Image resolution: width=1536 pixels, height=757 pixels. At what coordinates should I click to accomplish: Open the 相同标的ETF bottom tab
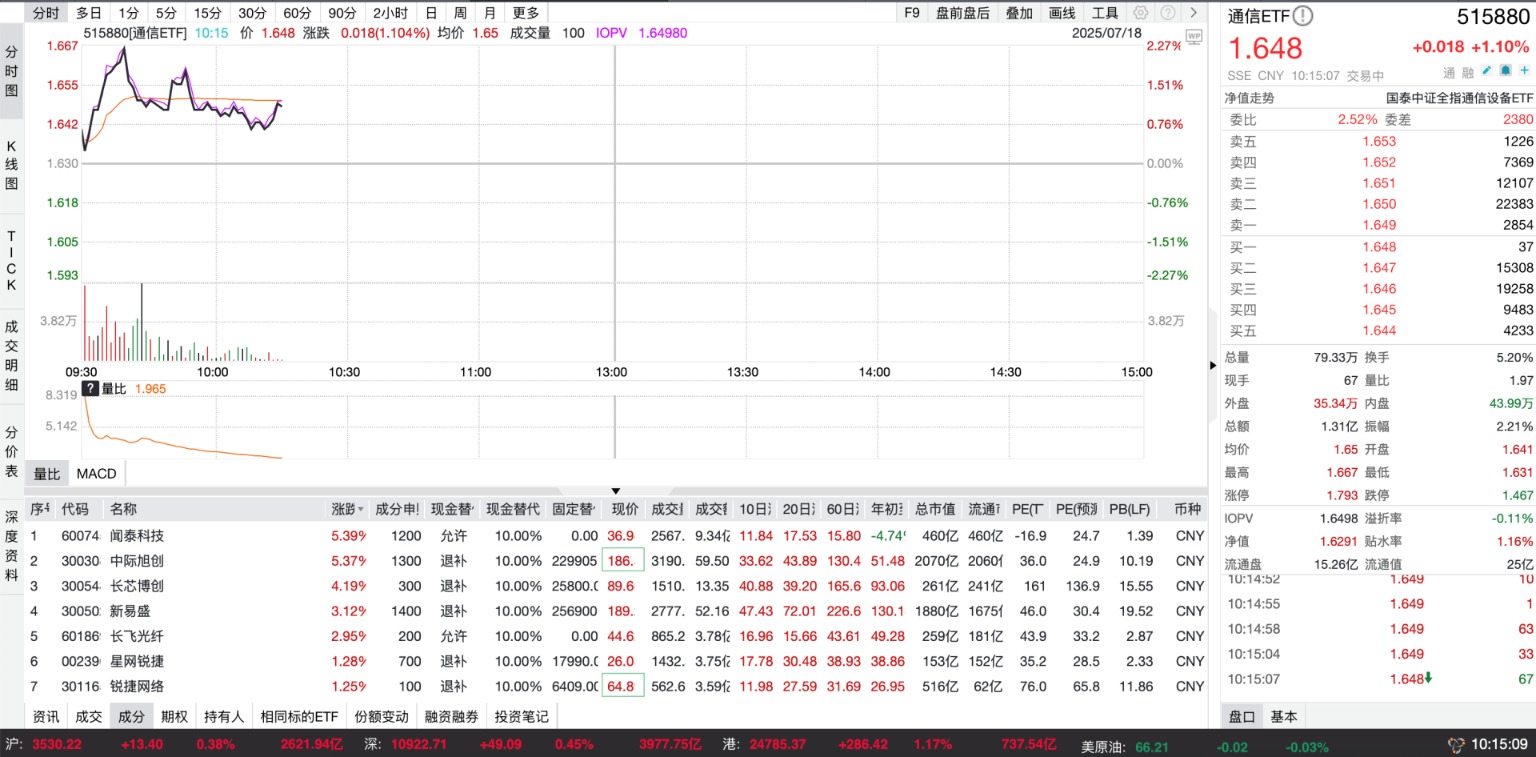click(300, 716)
